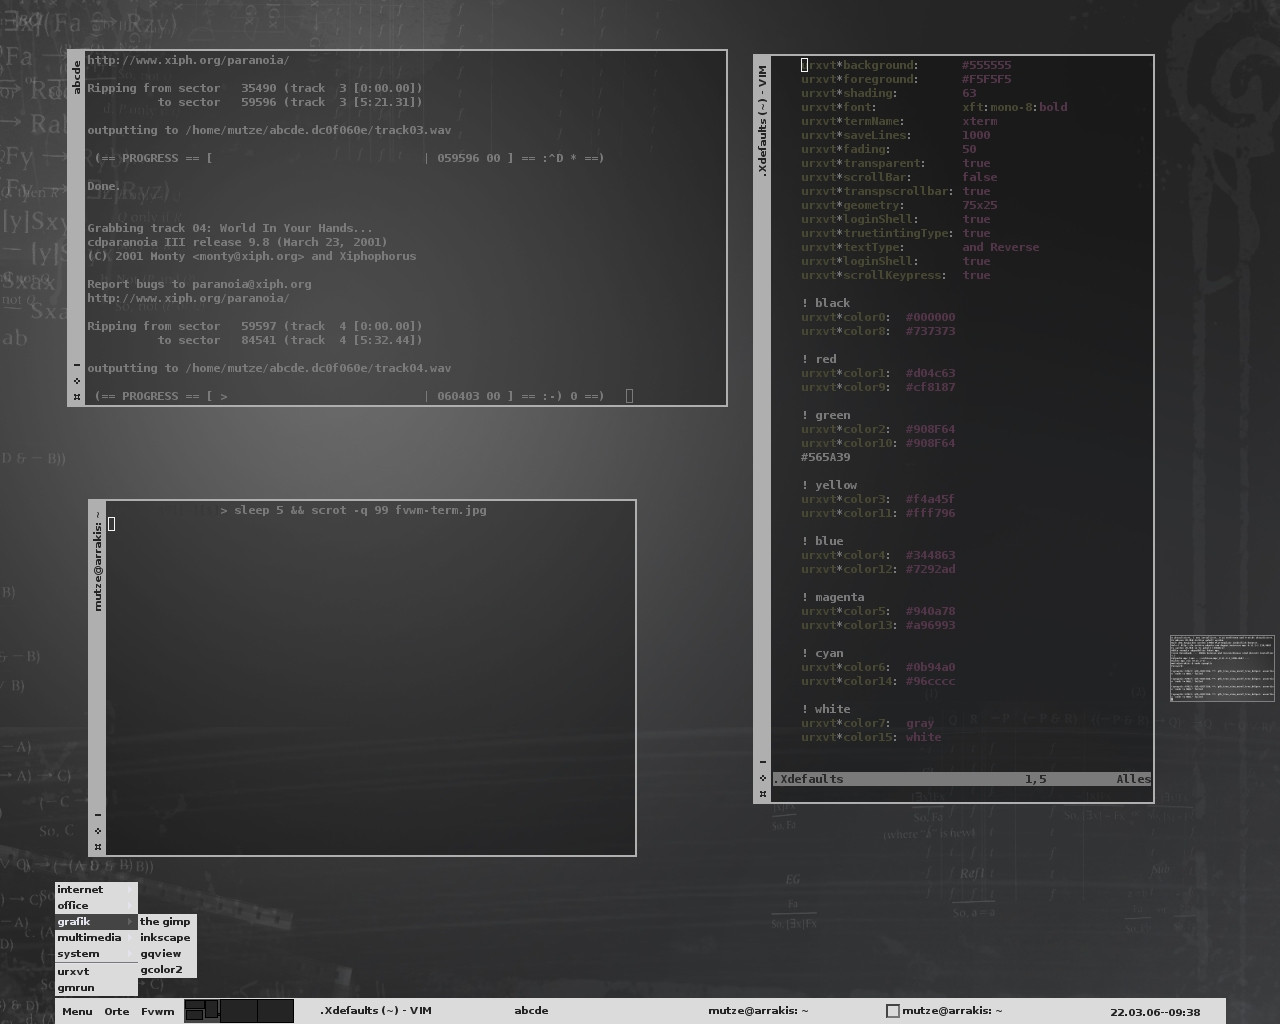Click color1 value #d04c63

[930, 373]
